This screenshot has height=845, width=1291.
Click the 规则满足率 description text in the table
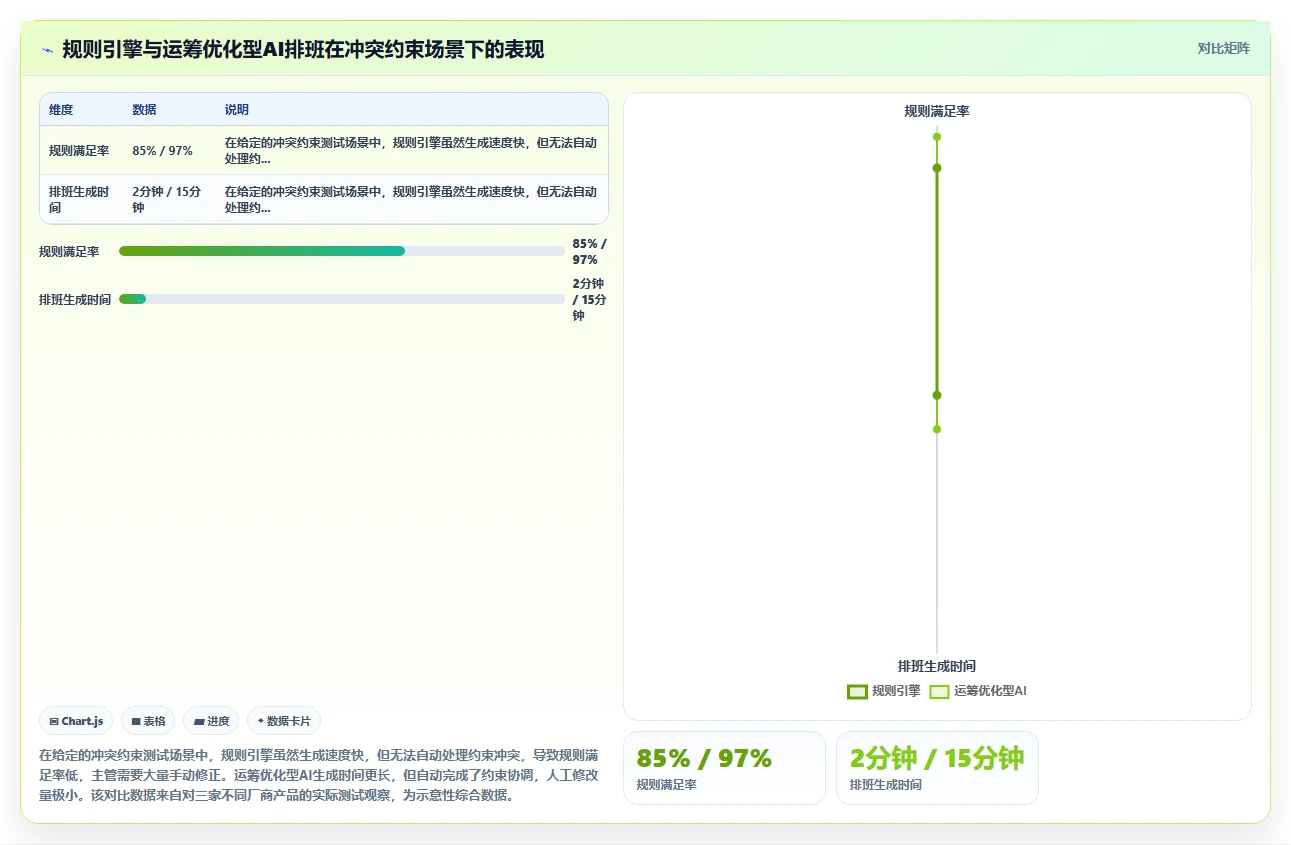411,151
